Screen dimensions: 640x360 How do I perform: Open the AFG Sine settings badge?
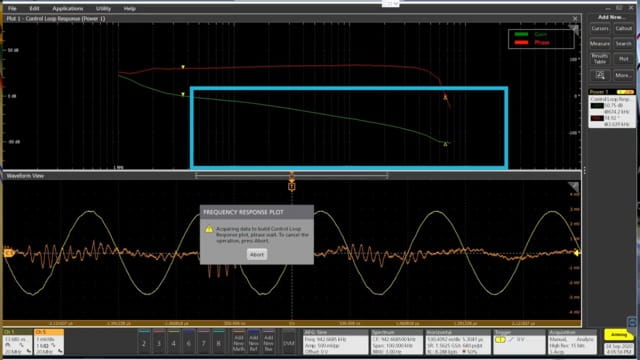(335, 342)
